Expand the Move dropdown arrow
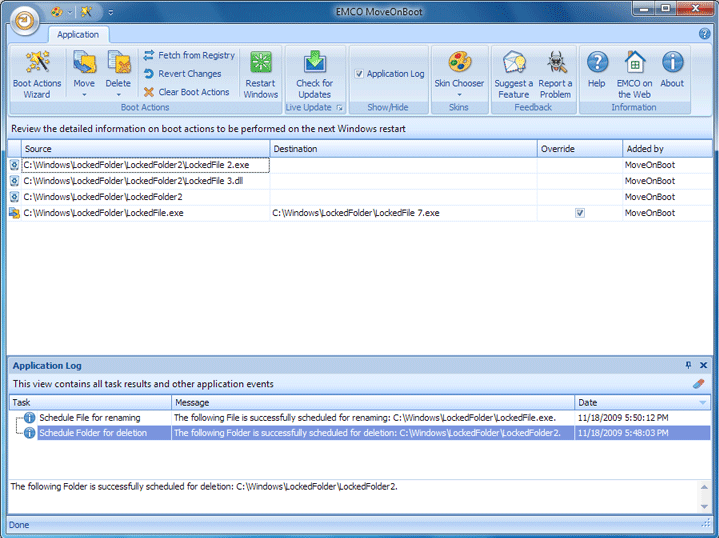The image size is (719, 538). (84, 95)
